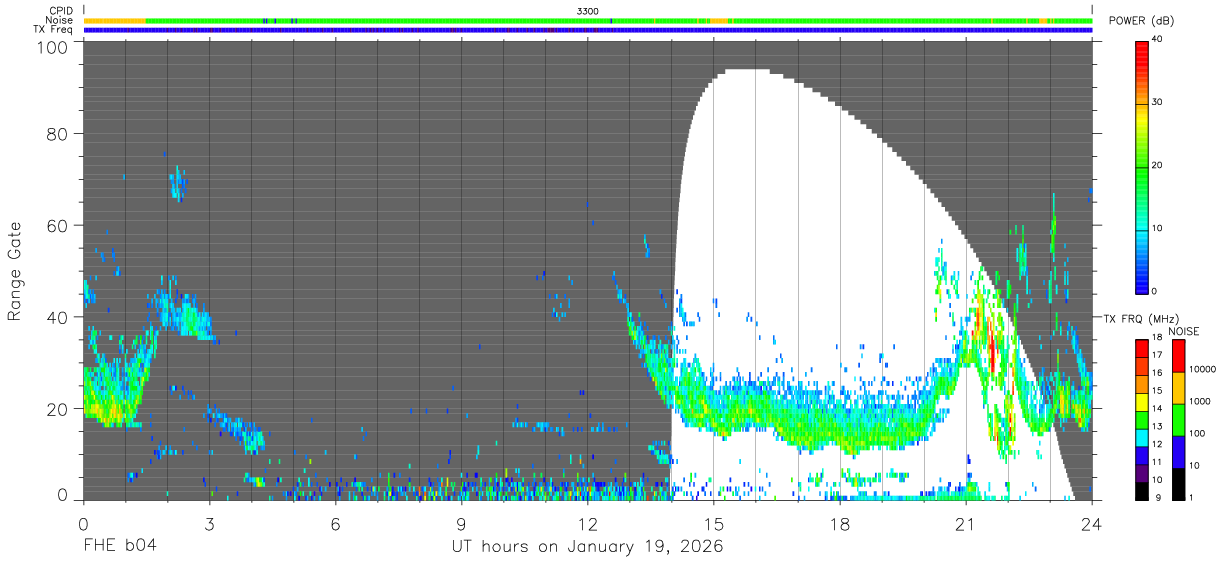Click the purple swatch in the TX FRQ legend

1141,473
